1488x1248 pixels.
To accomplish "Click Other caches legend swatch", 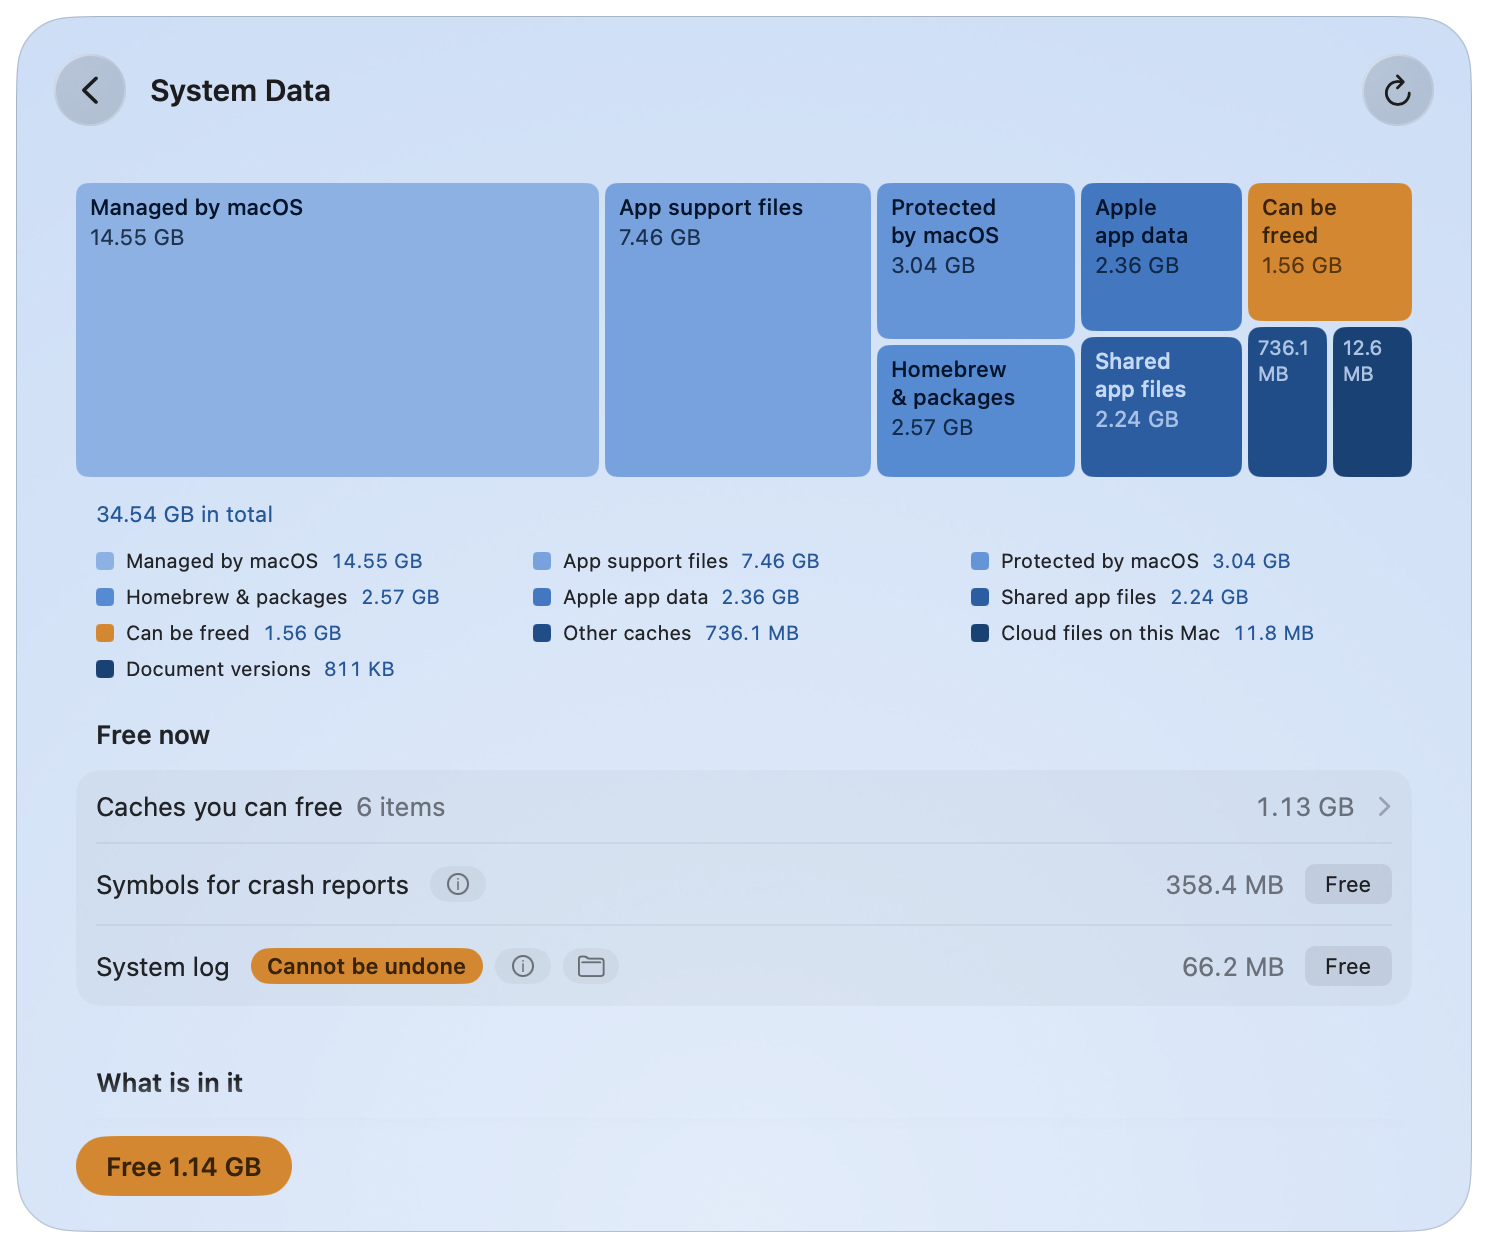I will click(542, 633).
